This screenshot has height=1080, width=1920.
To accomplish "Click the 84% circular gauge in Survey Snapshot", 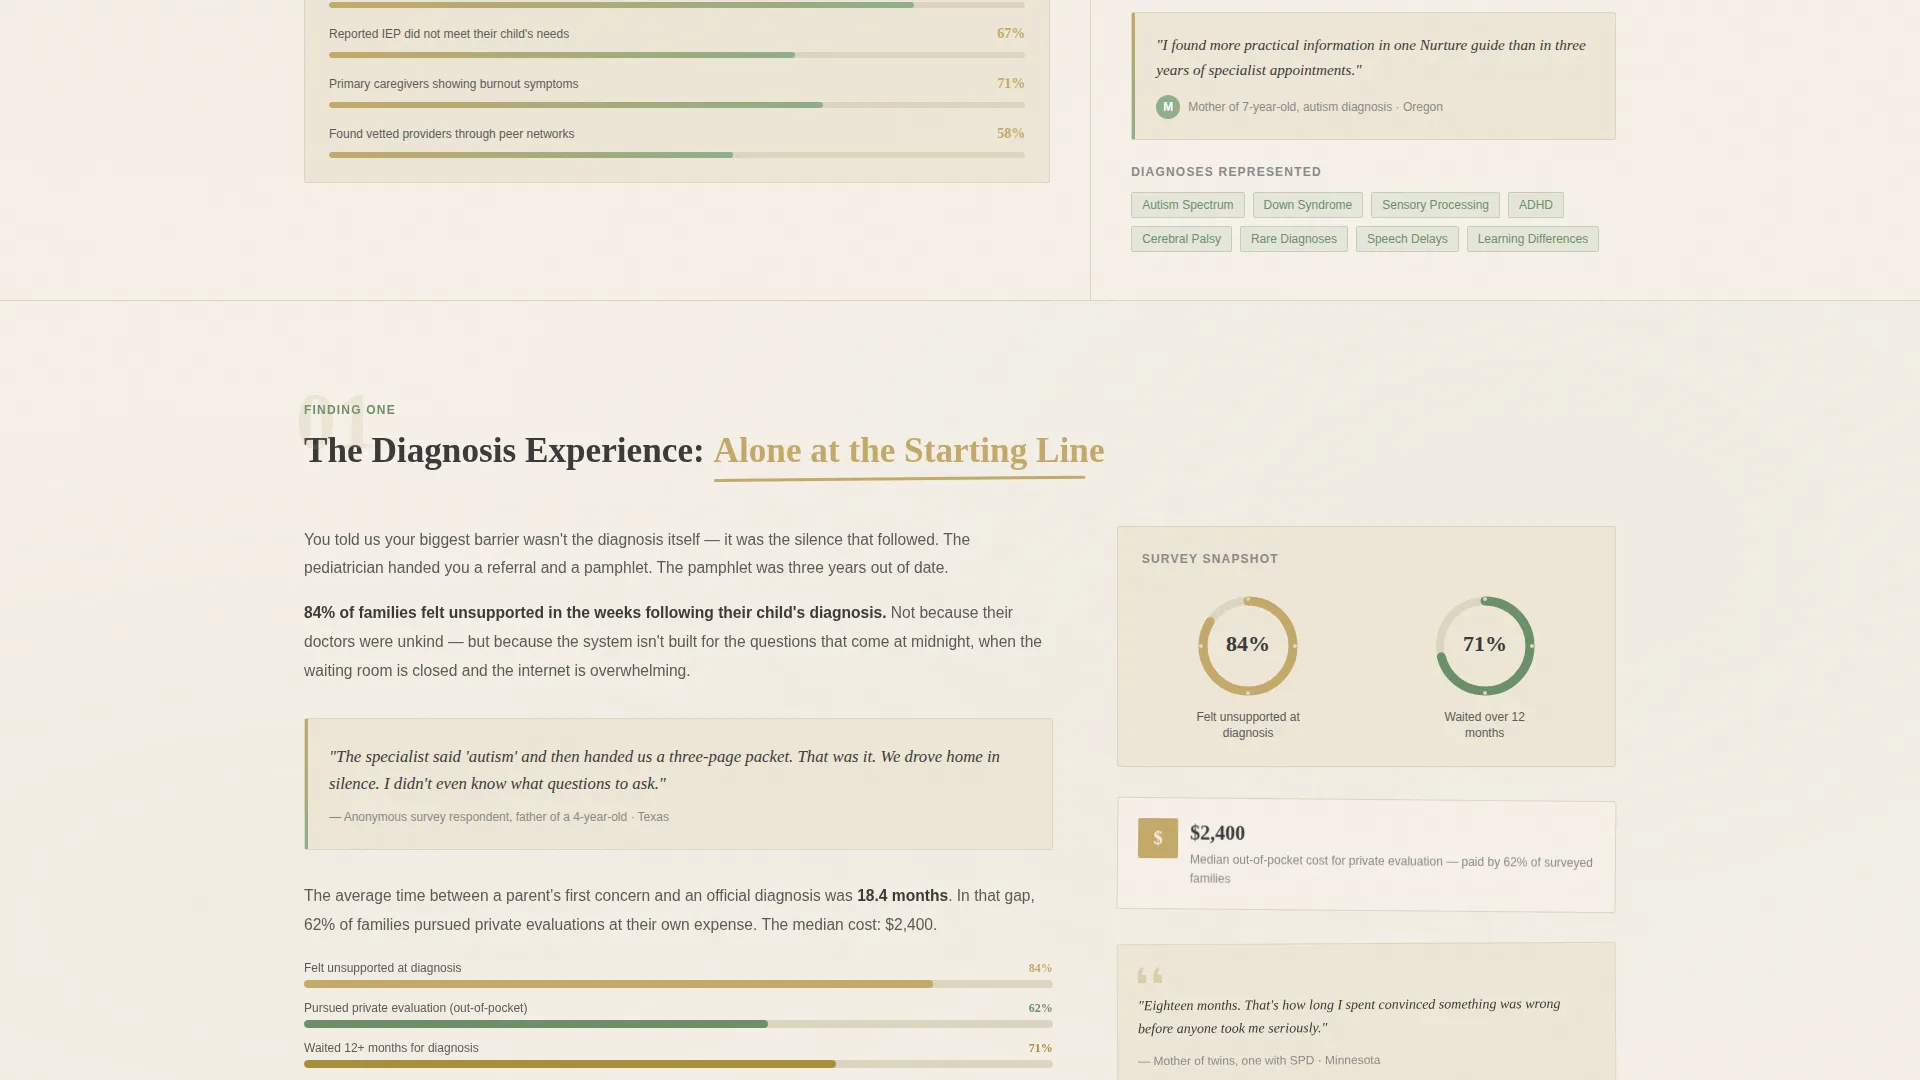I will [1247, 645].
